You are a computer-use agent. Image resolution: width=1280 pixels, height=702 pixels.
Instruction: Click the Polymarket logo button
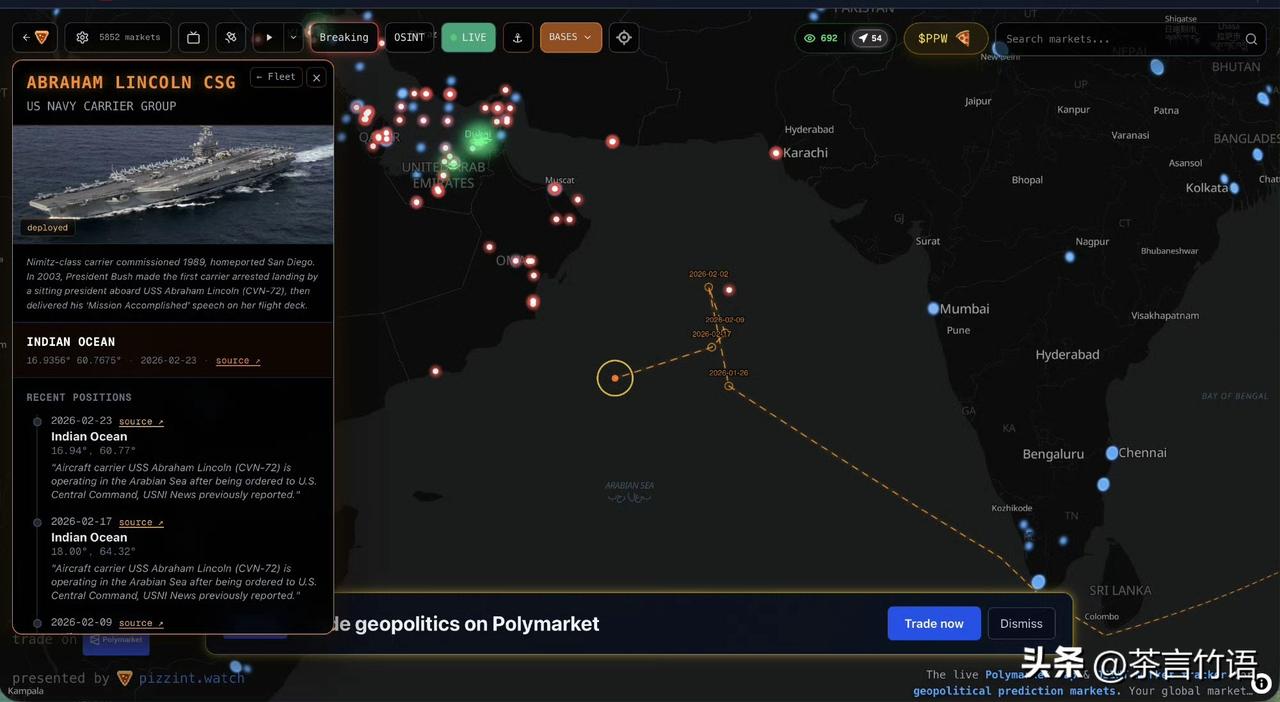[x=116, y=640]
